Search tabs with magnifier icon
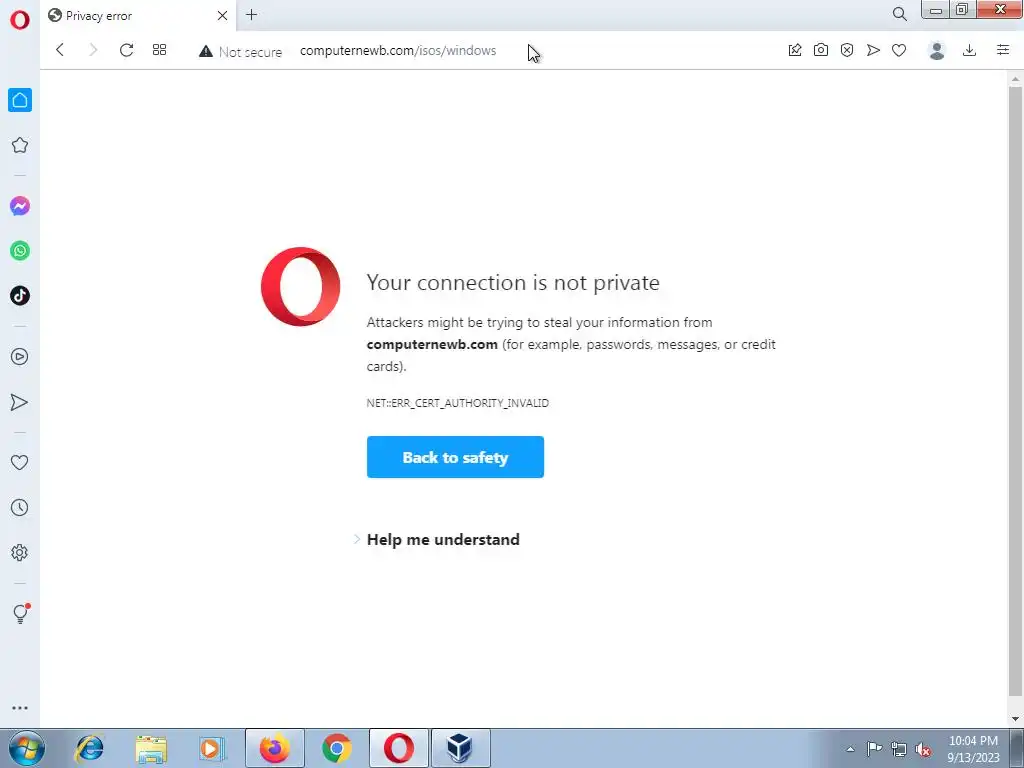 click(900, 14)
